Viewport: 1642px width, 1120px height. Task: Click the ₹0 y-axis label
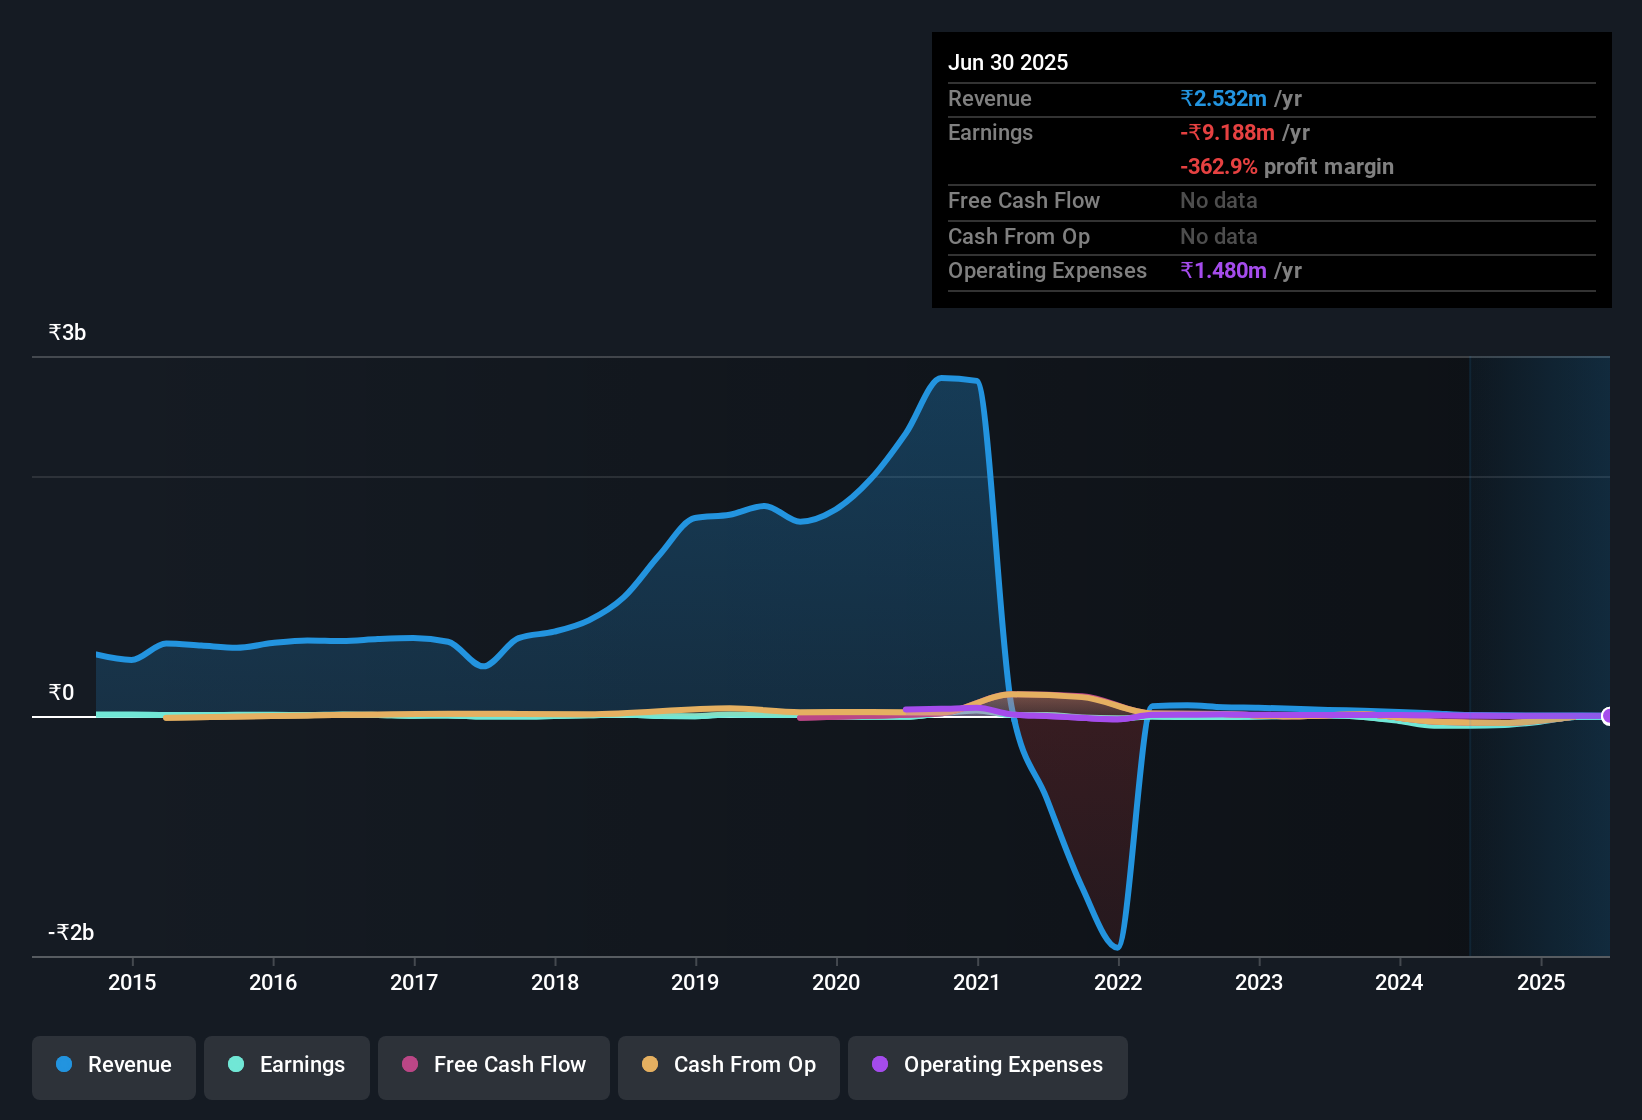pos(61,692)
